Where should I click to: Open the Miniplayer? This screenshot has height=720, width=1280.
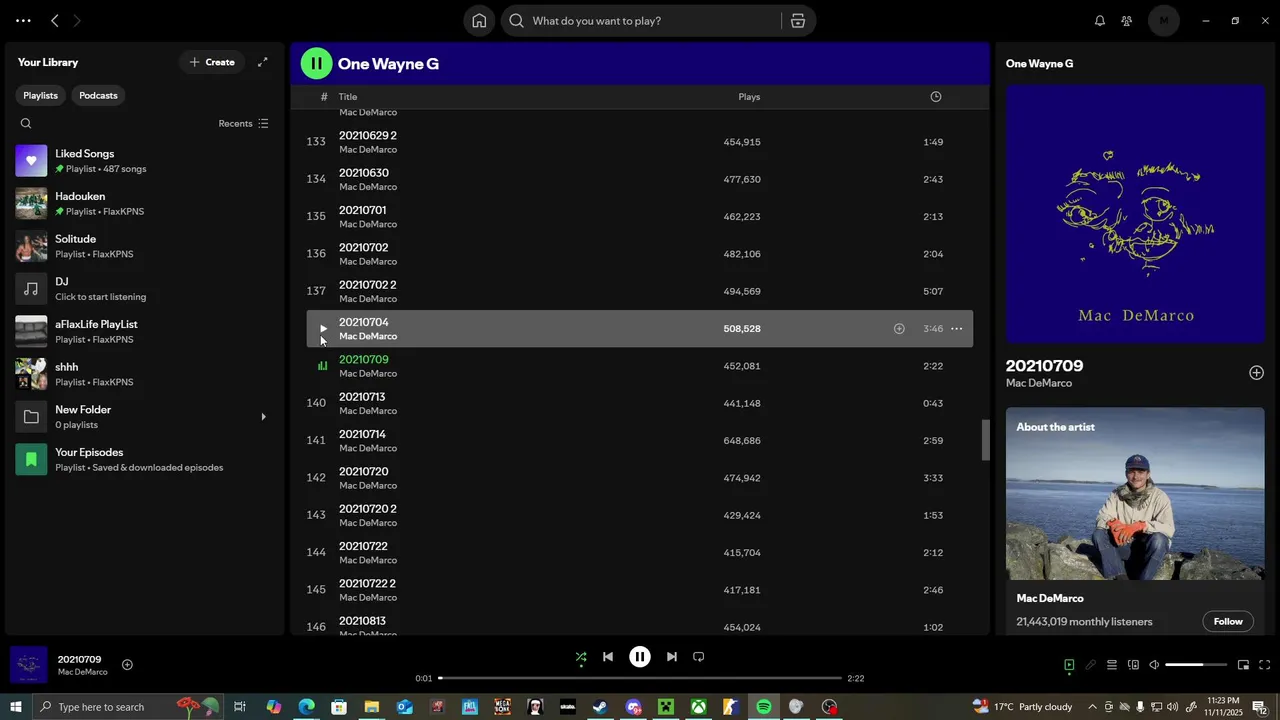click(1244, 665)
